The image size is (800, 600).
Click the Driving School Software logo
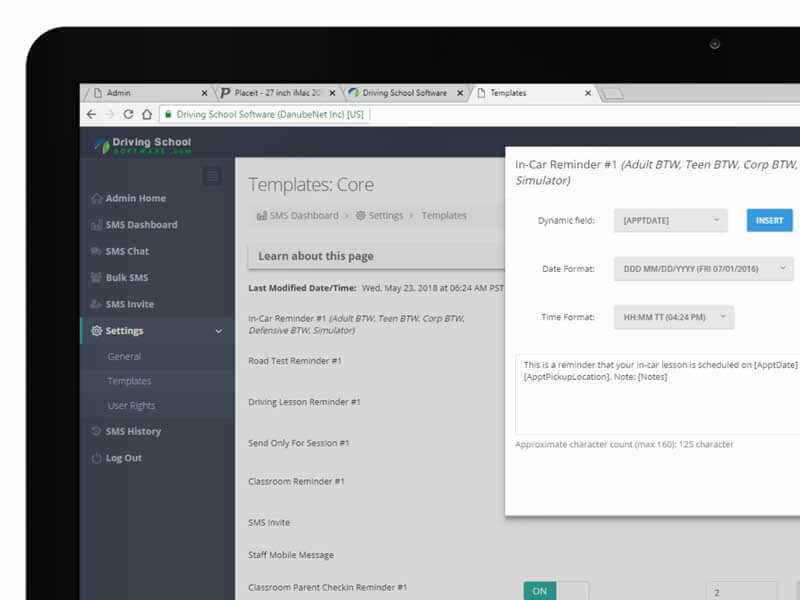(x=143, y=145)
